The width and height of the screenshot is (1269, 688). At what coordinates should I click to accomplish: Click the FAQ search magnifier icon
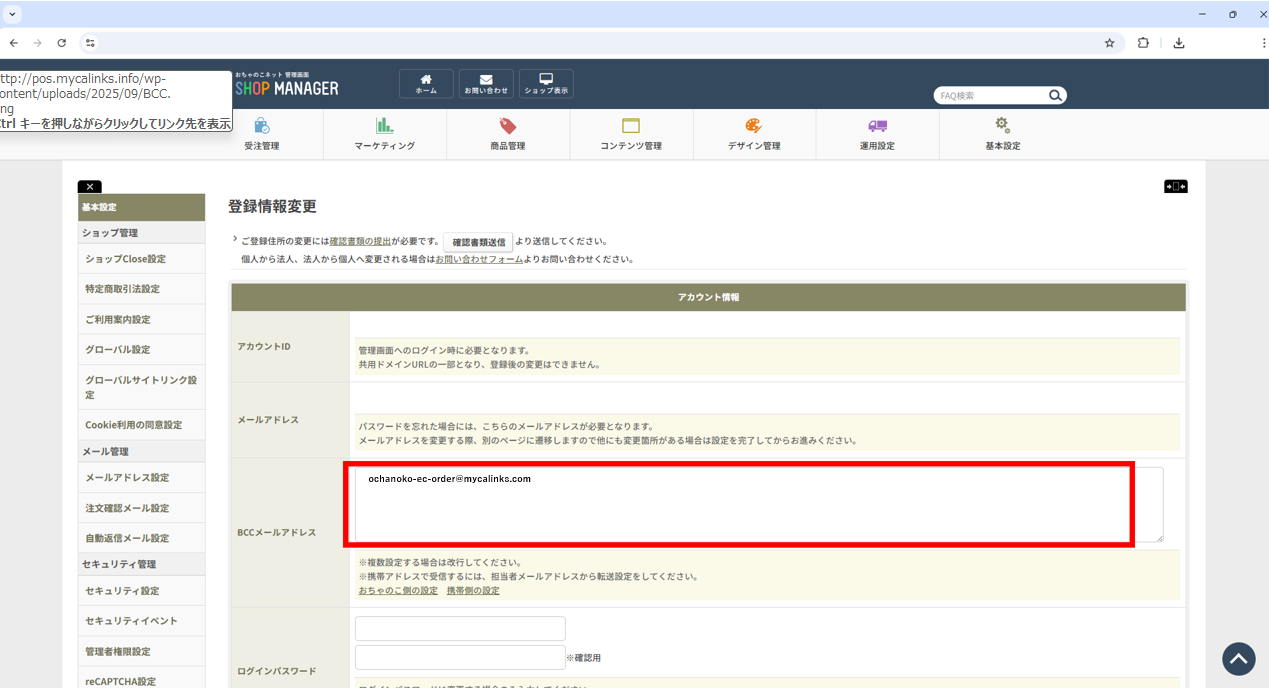pyautogui.click(x=1055, y=96)
